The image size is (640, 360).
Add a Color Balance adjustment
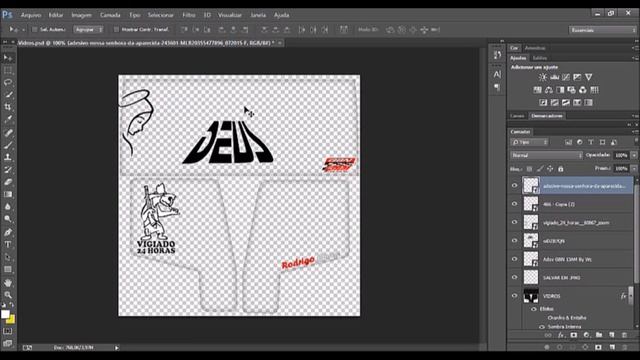coord(549,90)
